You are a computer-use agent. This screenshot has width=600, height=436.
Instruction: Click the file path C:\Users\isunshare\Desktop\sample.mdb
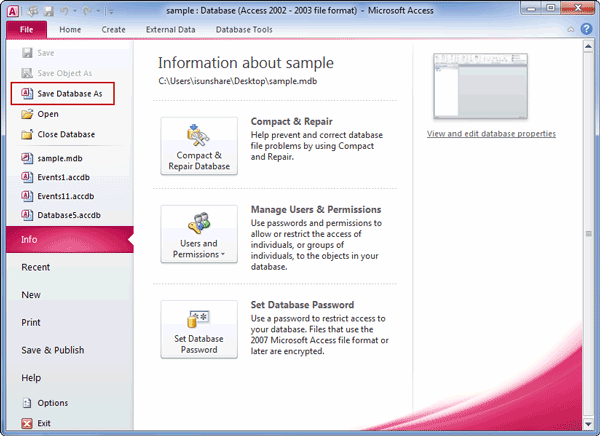238,81
